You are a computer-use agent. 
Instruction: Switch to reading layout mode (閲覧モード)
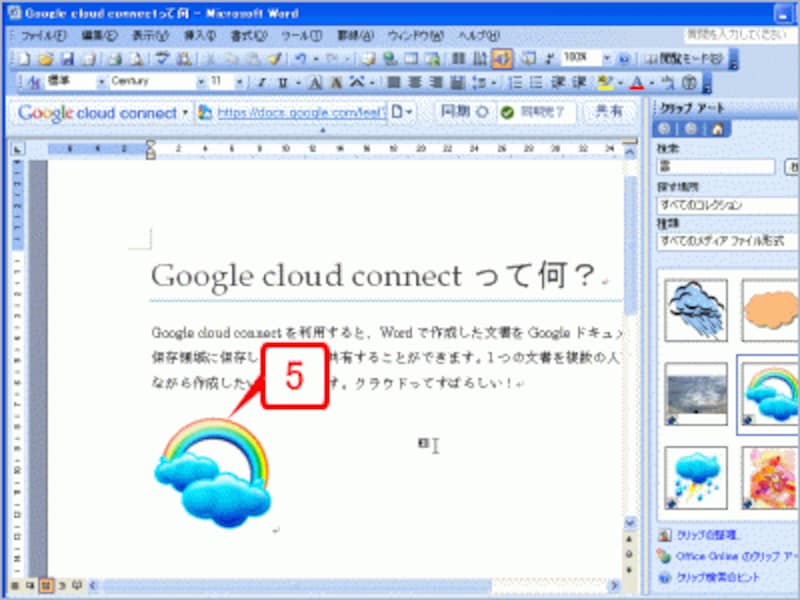coord(684,59)
